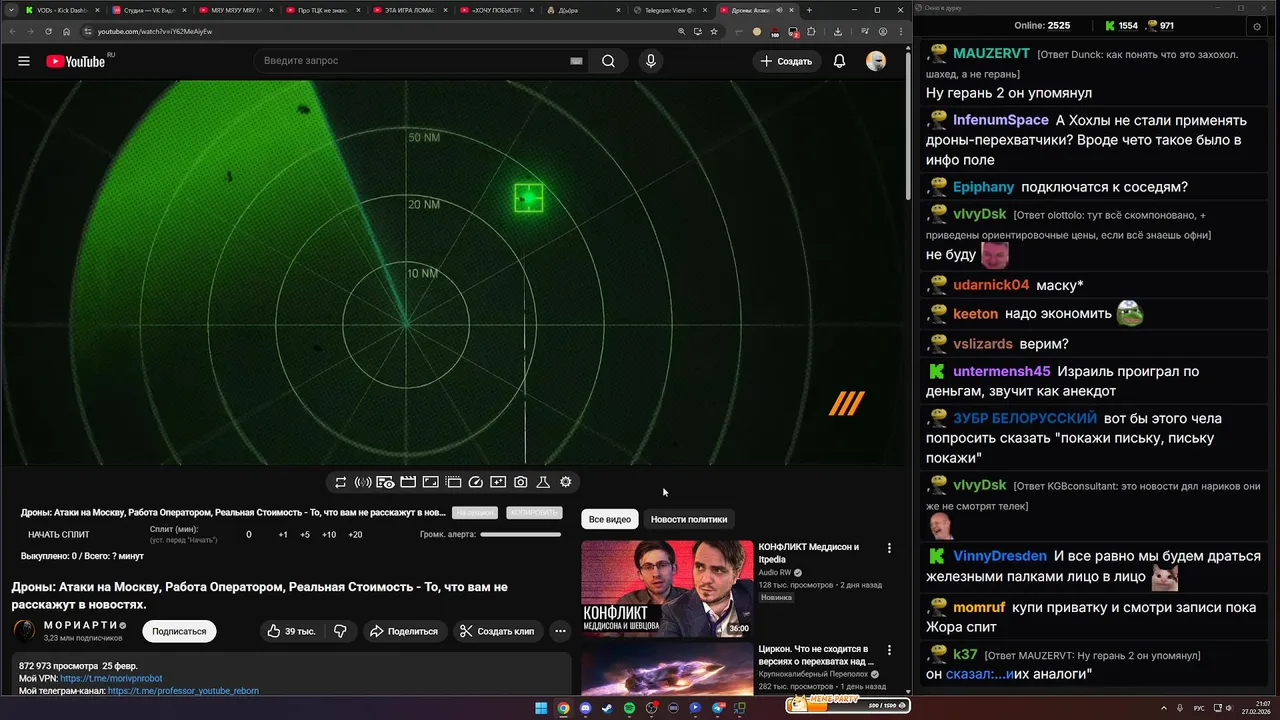The width and height of the screenshot is (1280, 720).
Task: Open options menu for КОНФЛИКТ Меддисон video
Action: pos(889,548)
